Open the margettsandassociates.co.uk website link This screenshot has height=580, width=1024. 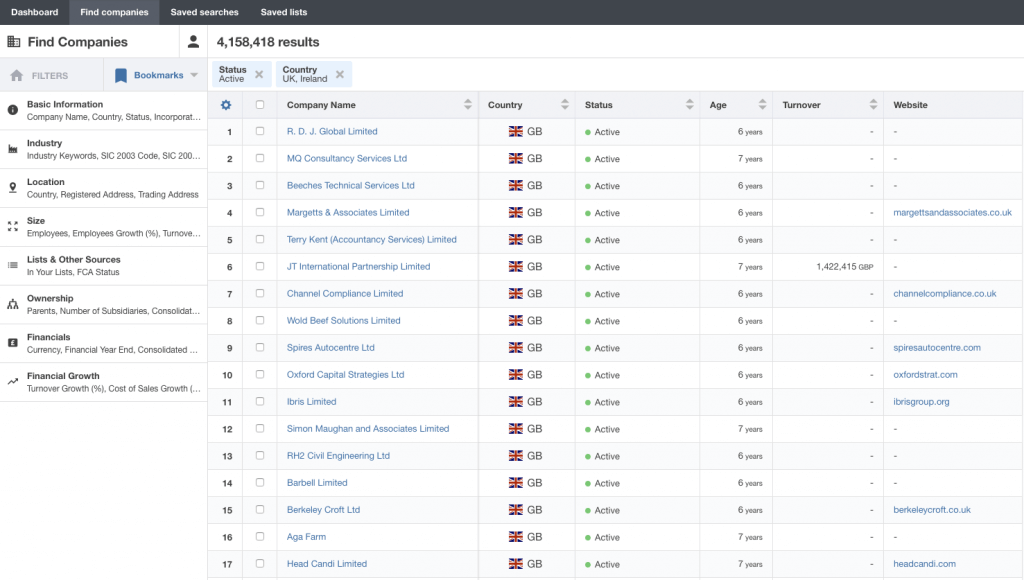pyautogui.click(x=955, y=212)
